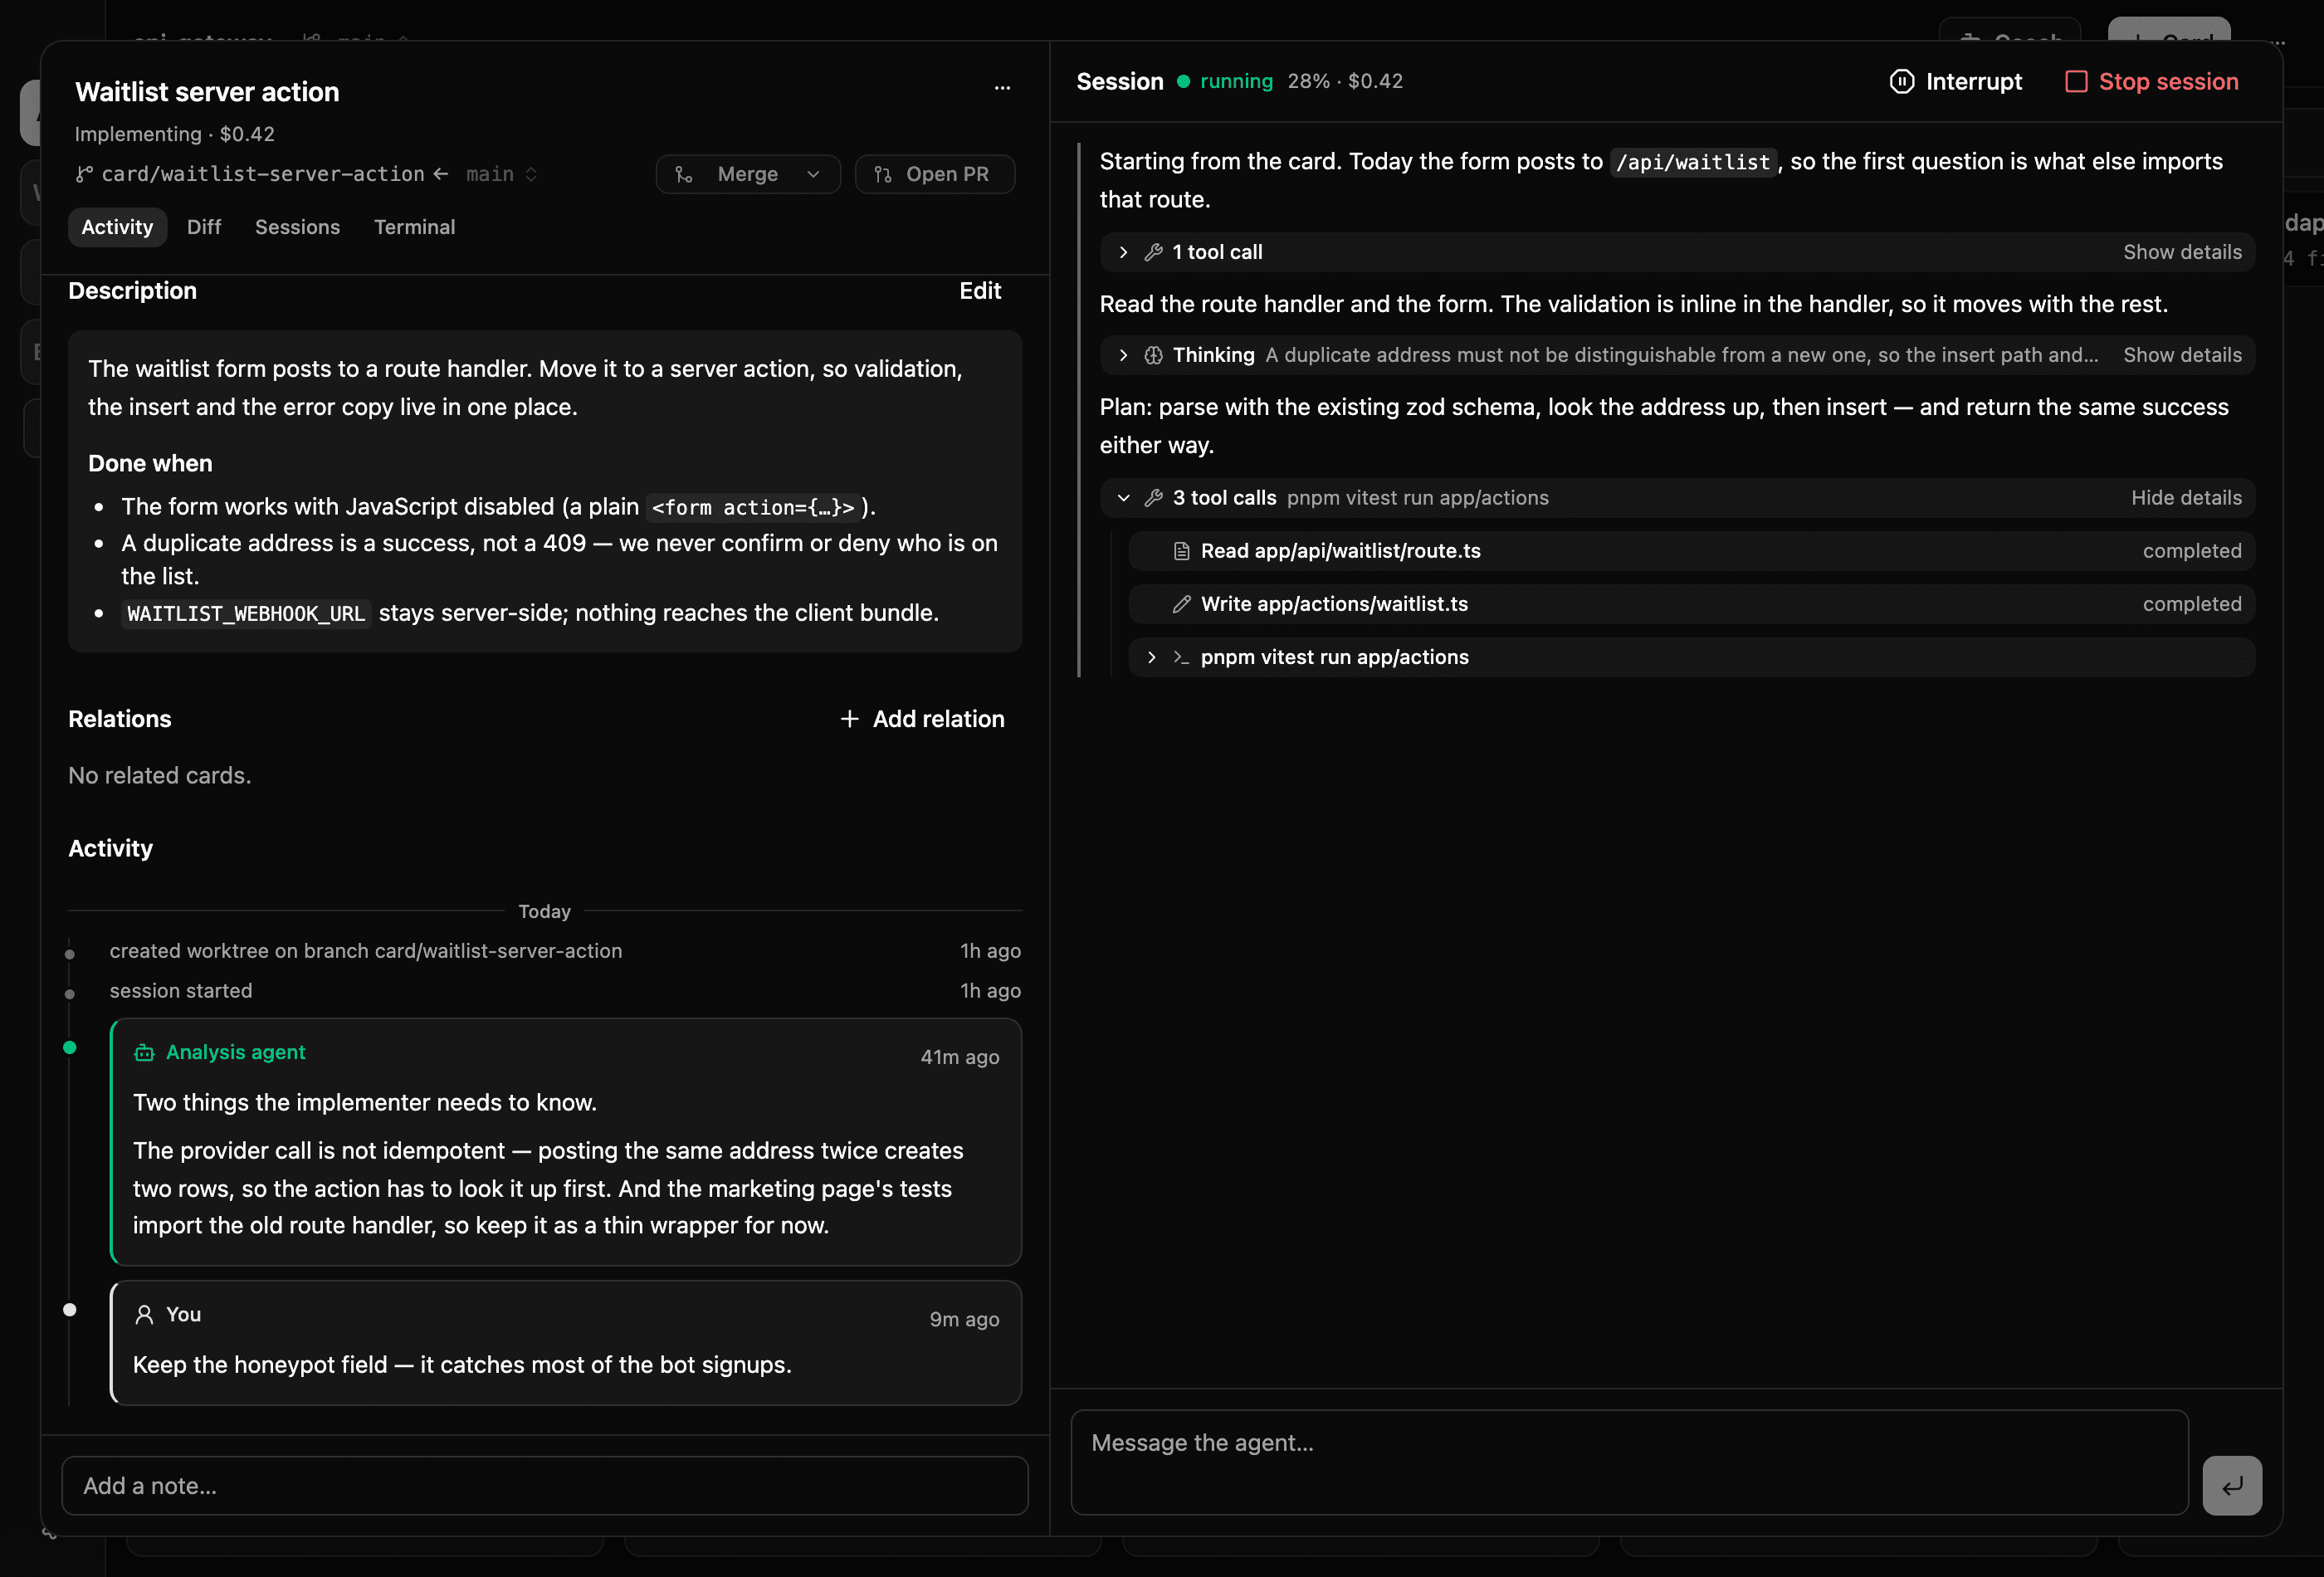
Task: Click the WAITLIST_WEBHOOK_URL code label
Action: pos(246,613)
